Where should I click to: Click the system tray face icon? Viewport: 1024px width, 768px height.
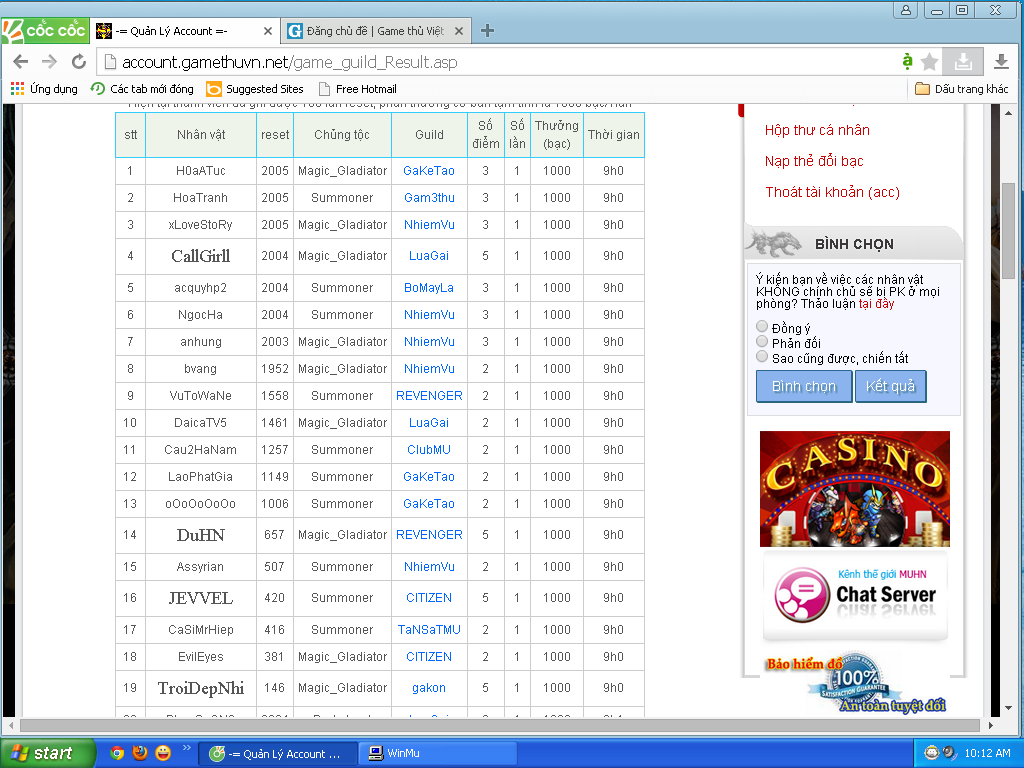[932, 753]
